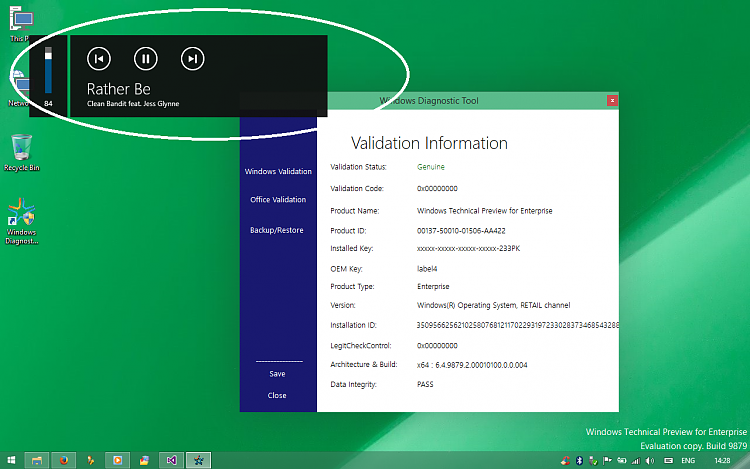Close the Windows Diagnostic Tool window
Screen dimensions: 750x469
click(612, 100)
